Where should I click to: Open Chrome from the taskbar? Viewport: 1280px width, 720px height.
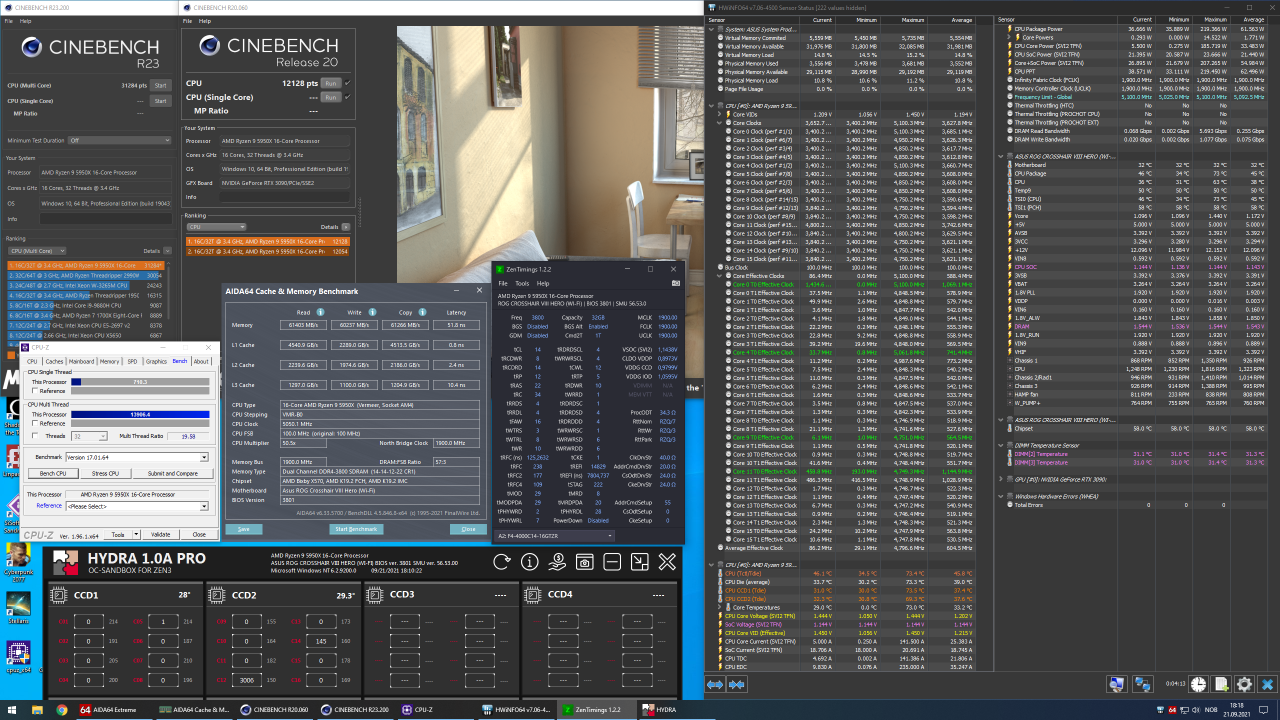(61, 710)
